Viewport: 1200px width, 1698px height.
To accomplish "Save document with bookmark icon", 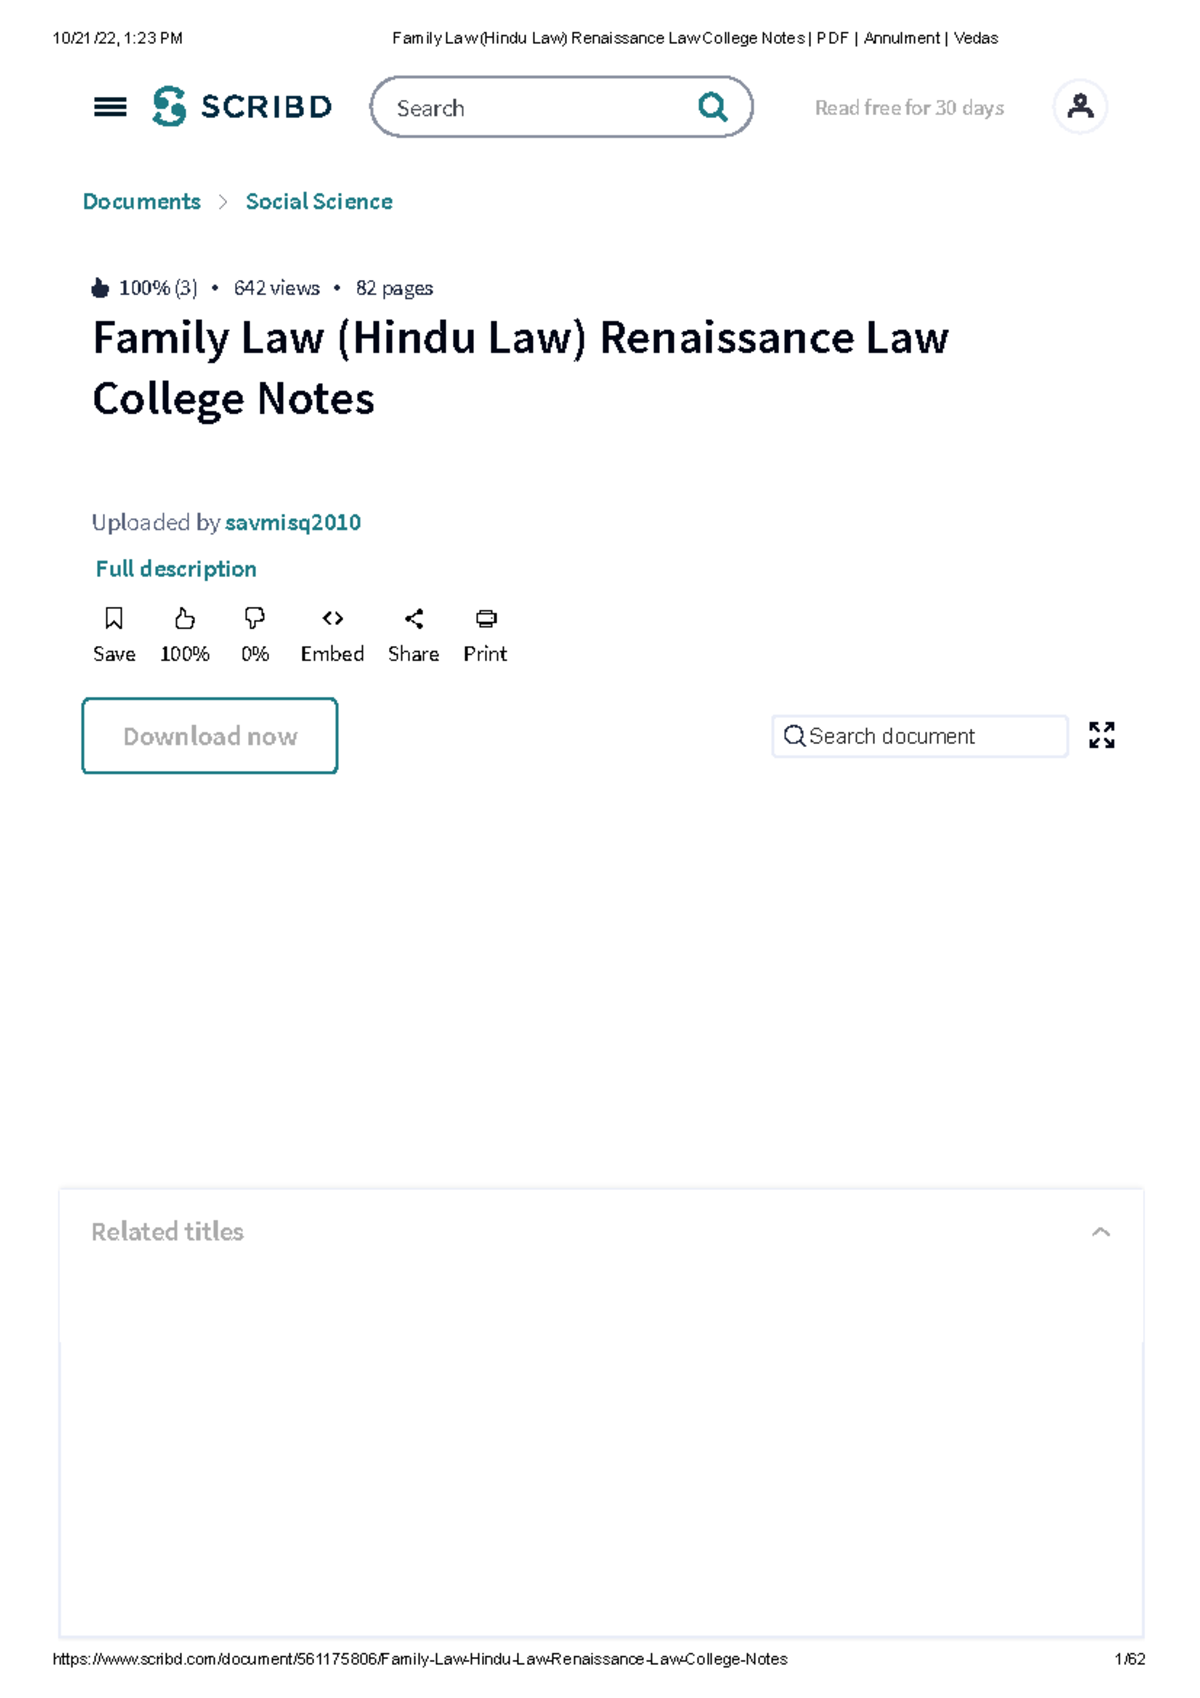I will pos(114,619).
